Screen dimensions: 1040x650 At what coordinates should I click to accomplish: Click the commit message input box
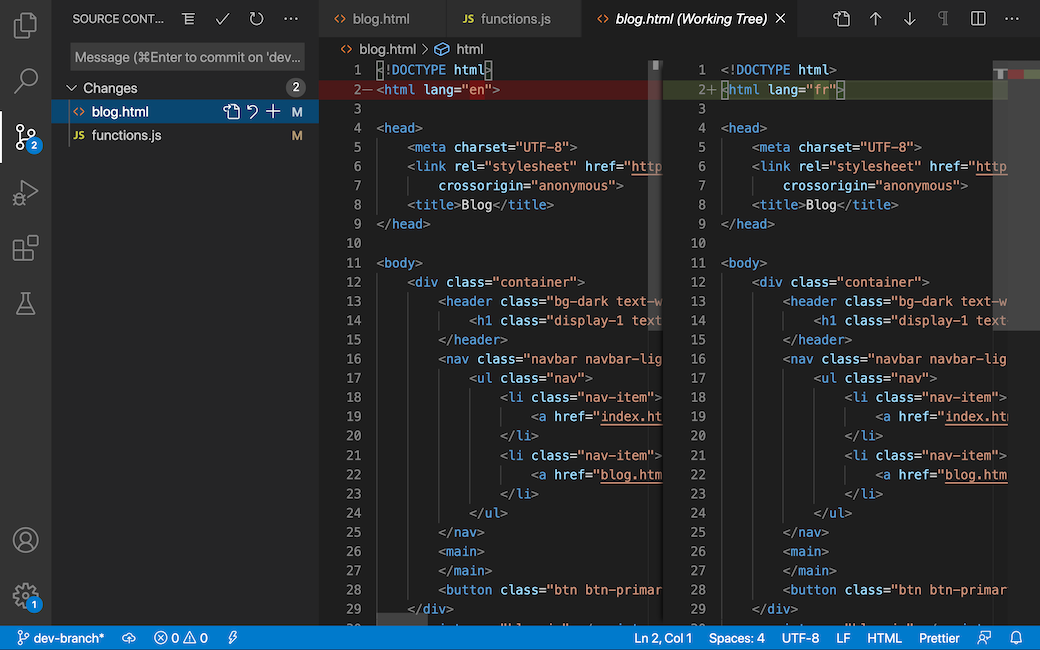[187, 57]
